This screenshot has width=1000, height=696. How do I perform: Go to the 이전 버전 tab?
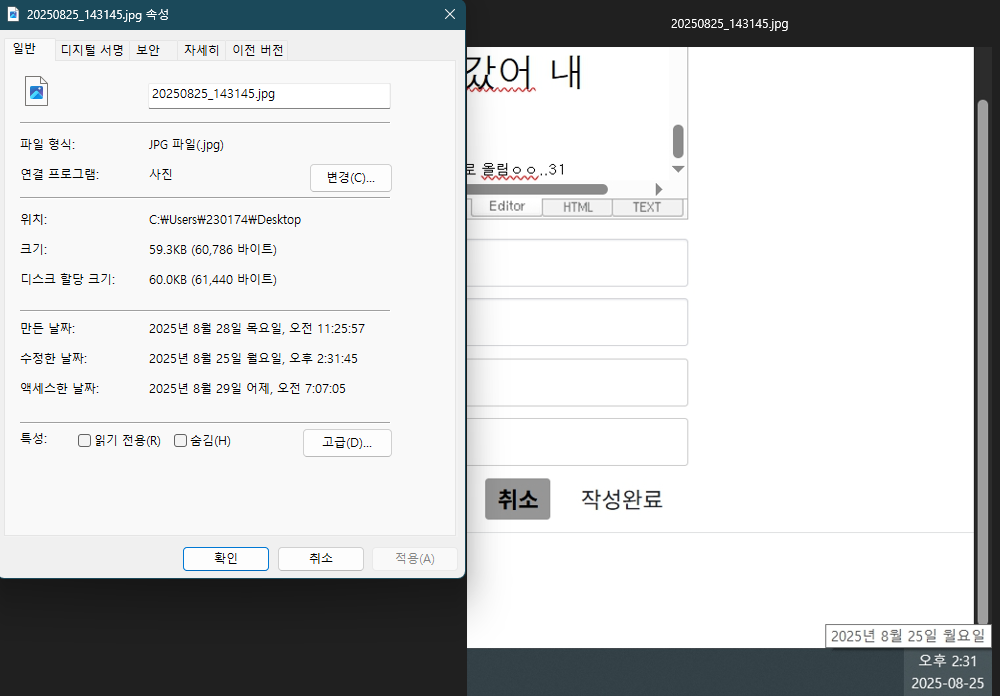pyautogui.click(x=258, y=50)
